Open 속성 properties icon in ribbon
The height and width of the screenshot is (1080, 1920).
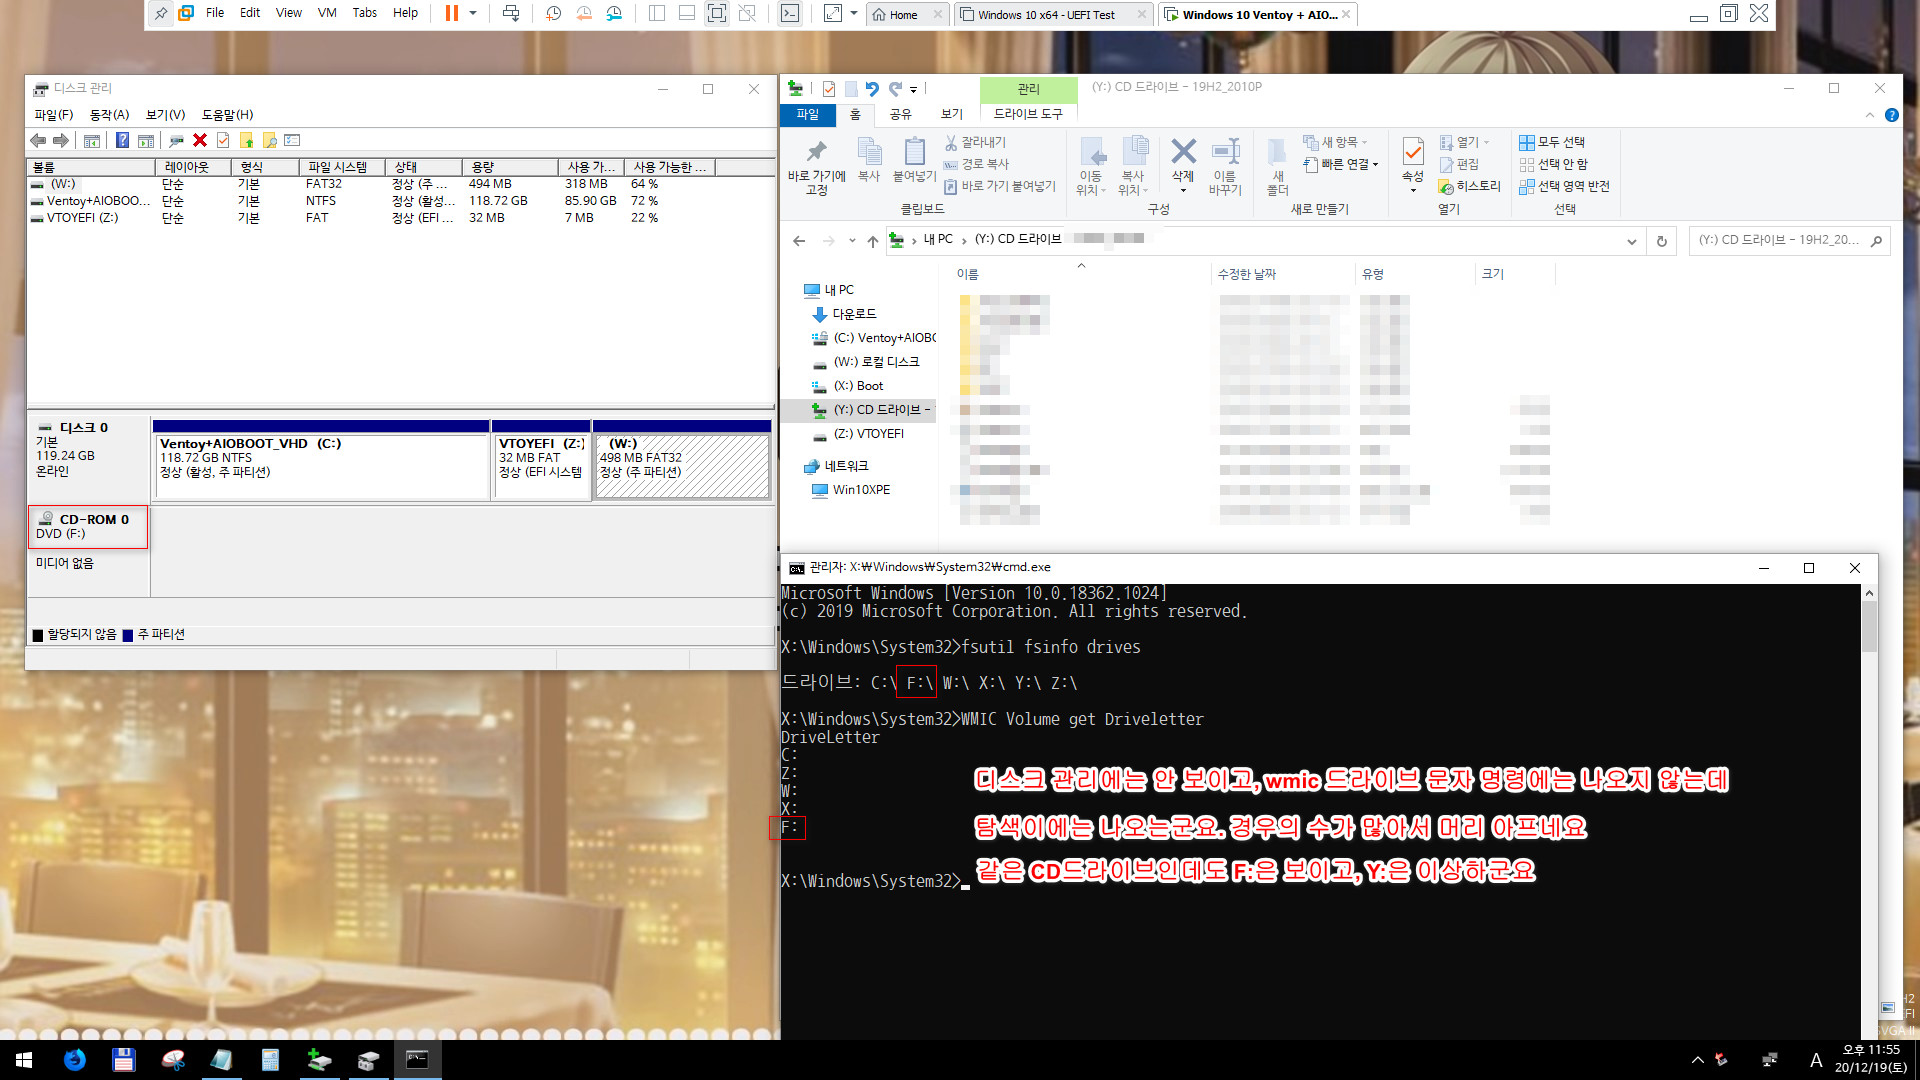click(1412, 153)
